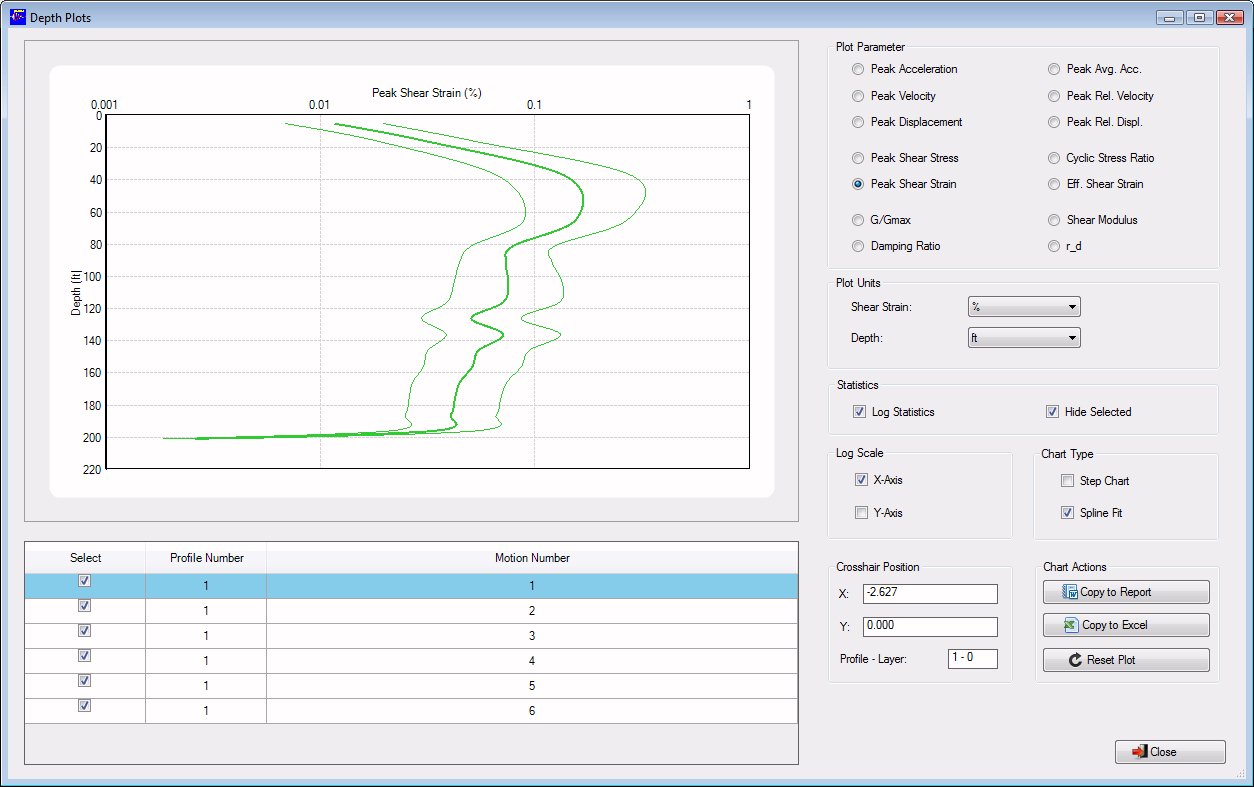Choose Peak Displacement as plot parameter
The width and height of the screenshot is (1254, 787).
click(857, 122)
